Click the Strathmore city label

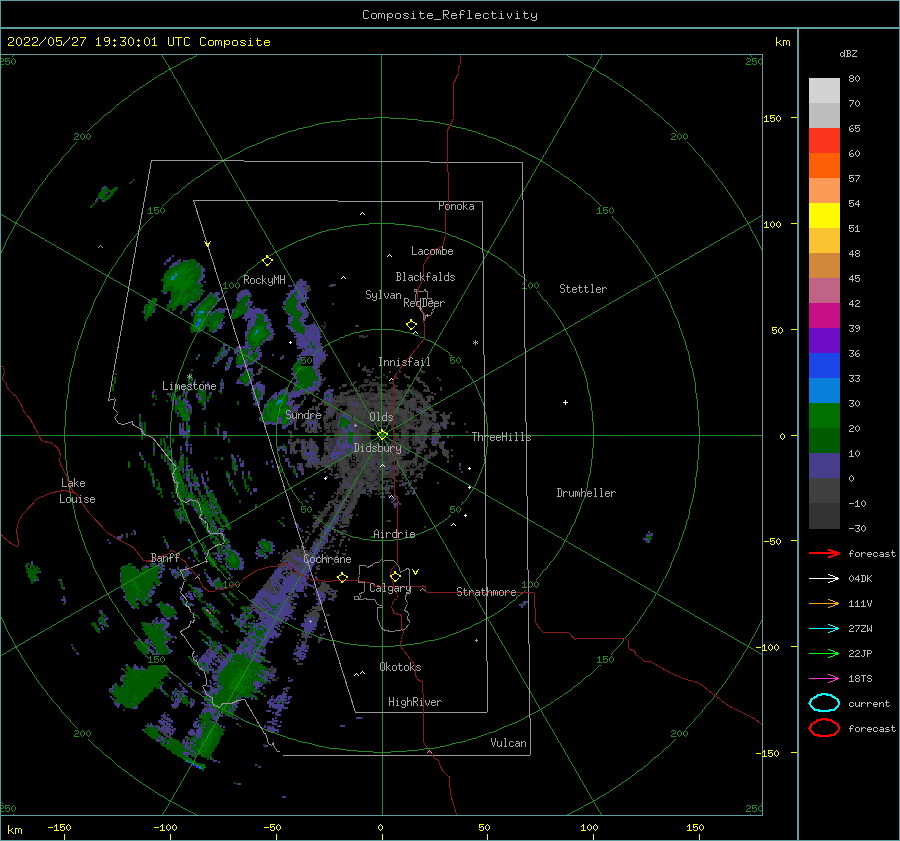(486, 592)
